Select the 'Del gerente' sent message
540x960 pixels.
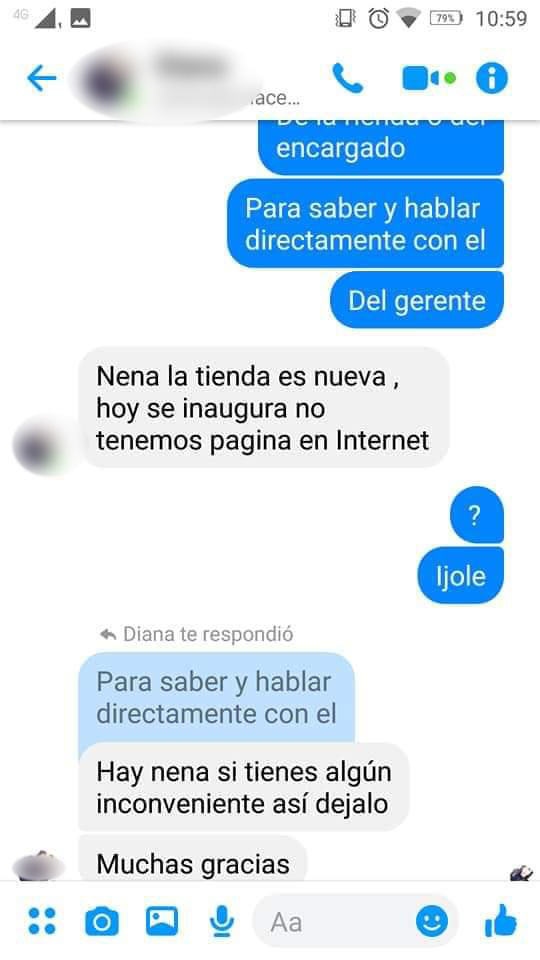click(x=417, y=301)
